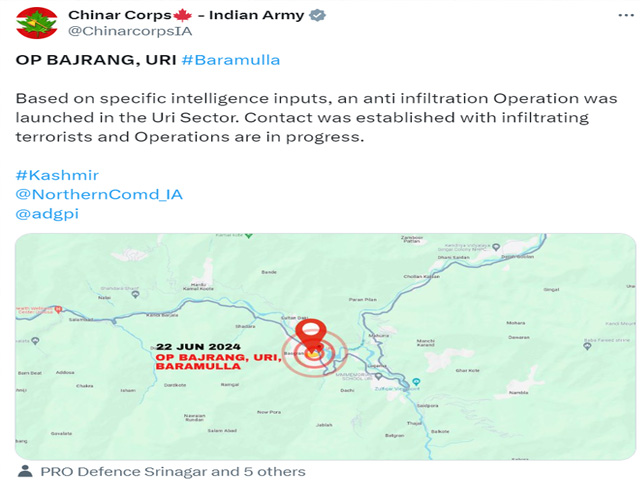This screenshot has height=480, width=640.
Task: View tagged accounts PRO Defence Srinagar and 5 others
Action: point(173,472)
